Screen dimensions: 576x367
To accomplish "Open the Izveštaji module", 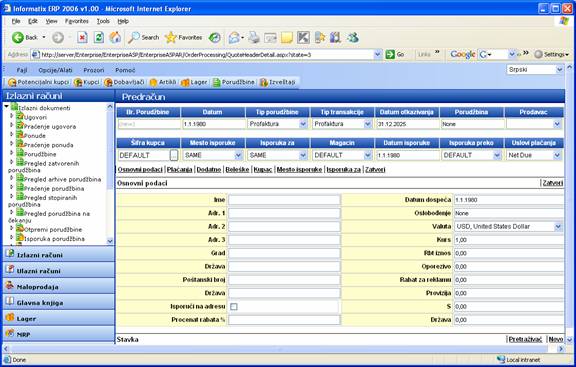I will point(278,82).
